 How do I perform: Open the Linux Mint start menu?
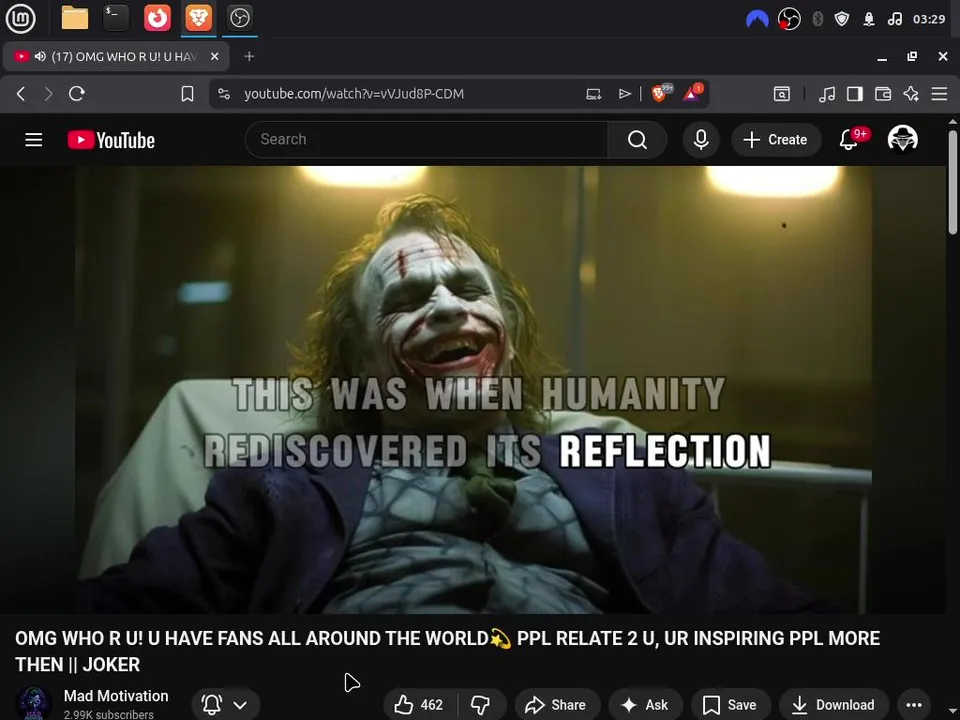click(20, 18)
